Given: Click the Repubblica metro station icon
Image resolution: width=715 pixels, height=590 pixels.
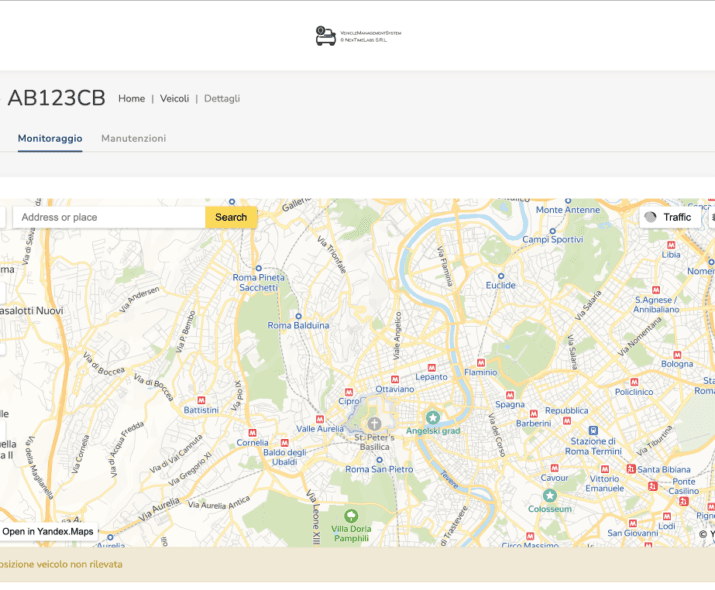Looking at the screenshot, I should (x=567, y=421).
